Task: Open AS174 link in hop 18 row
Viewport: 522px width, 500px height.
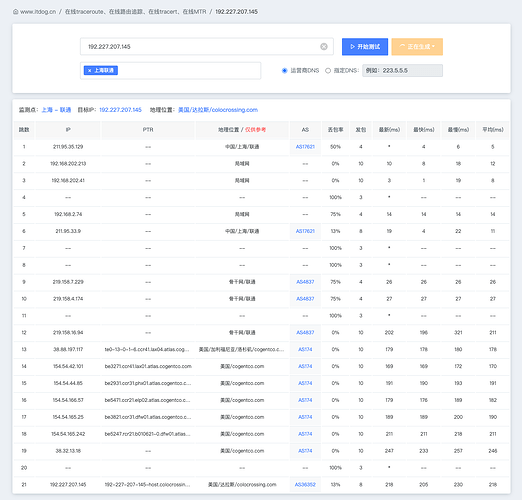Action: click(x=305, y=434)
